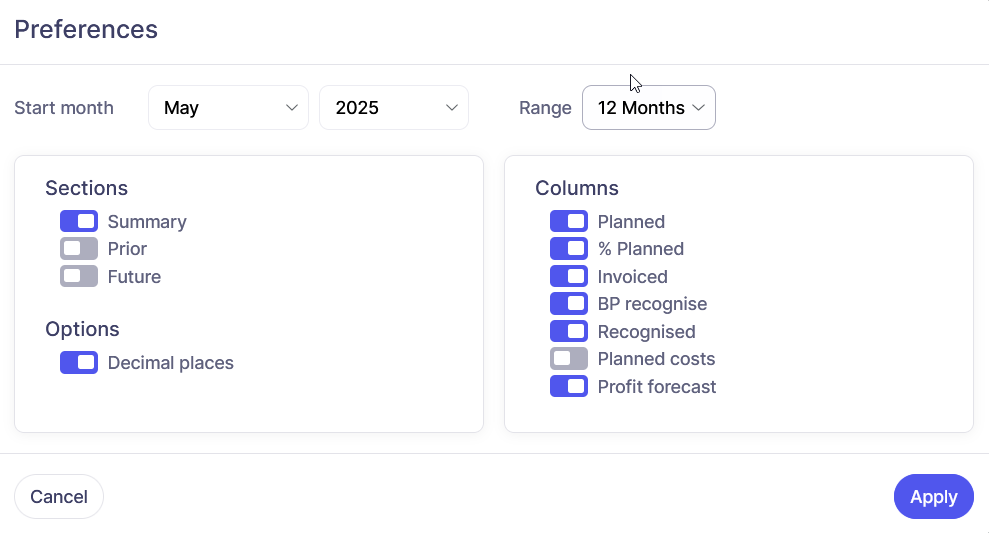Click the Decimal places label

[170, 363]
